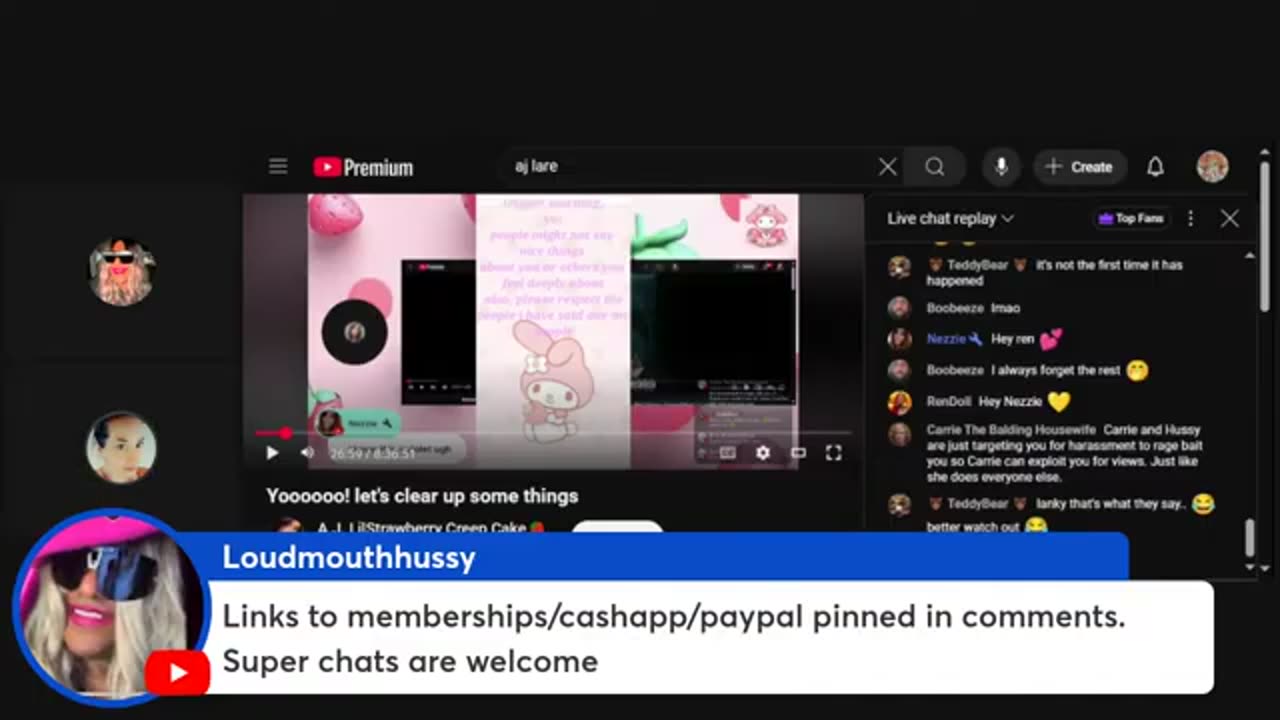The height and width of the screenshot is (720, 1280).
Task: Open player settings gear
Action: (763, 453)
